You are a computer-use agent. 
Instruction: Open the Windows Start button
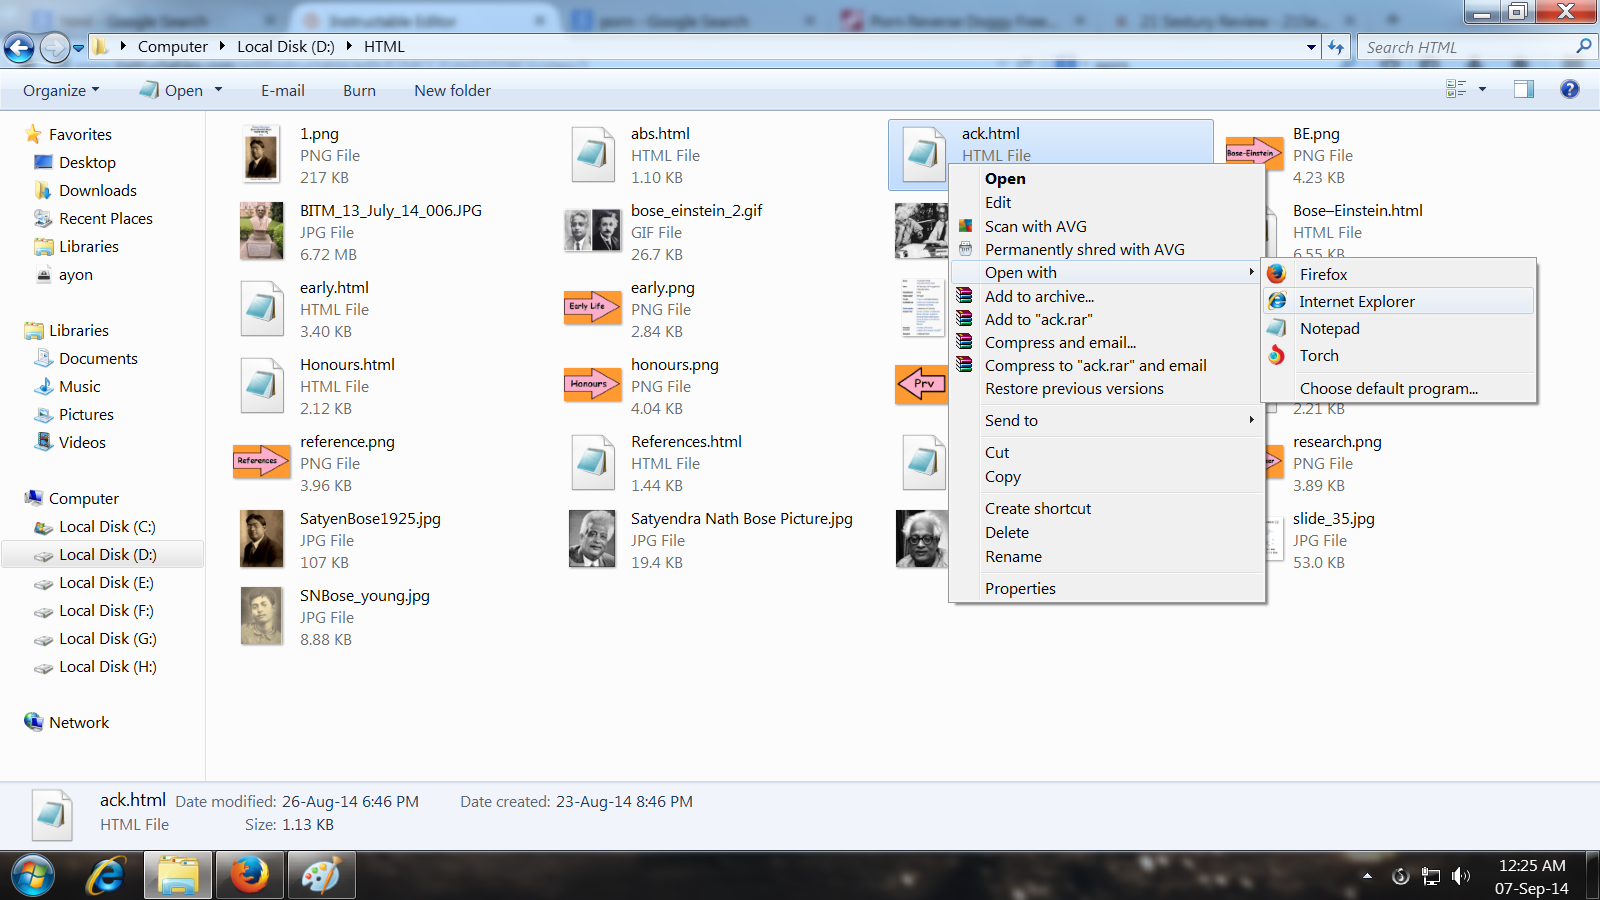[33, 876]
